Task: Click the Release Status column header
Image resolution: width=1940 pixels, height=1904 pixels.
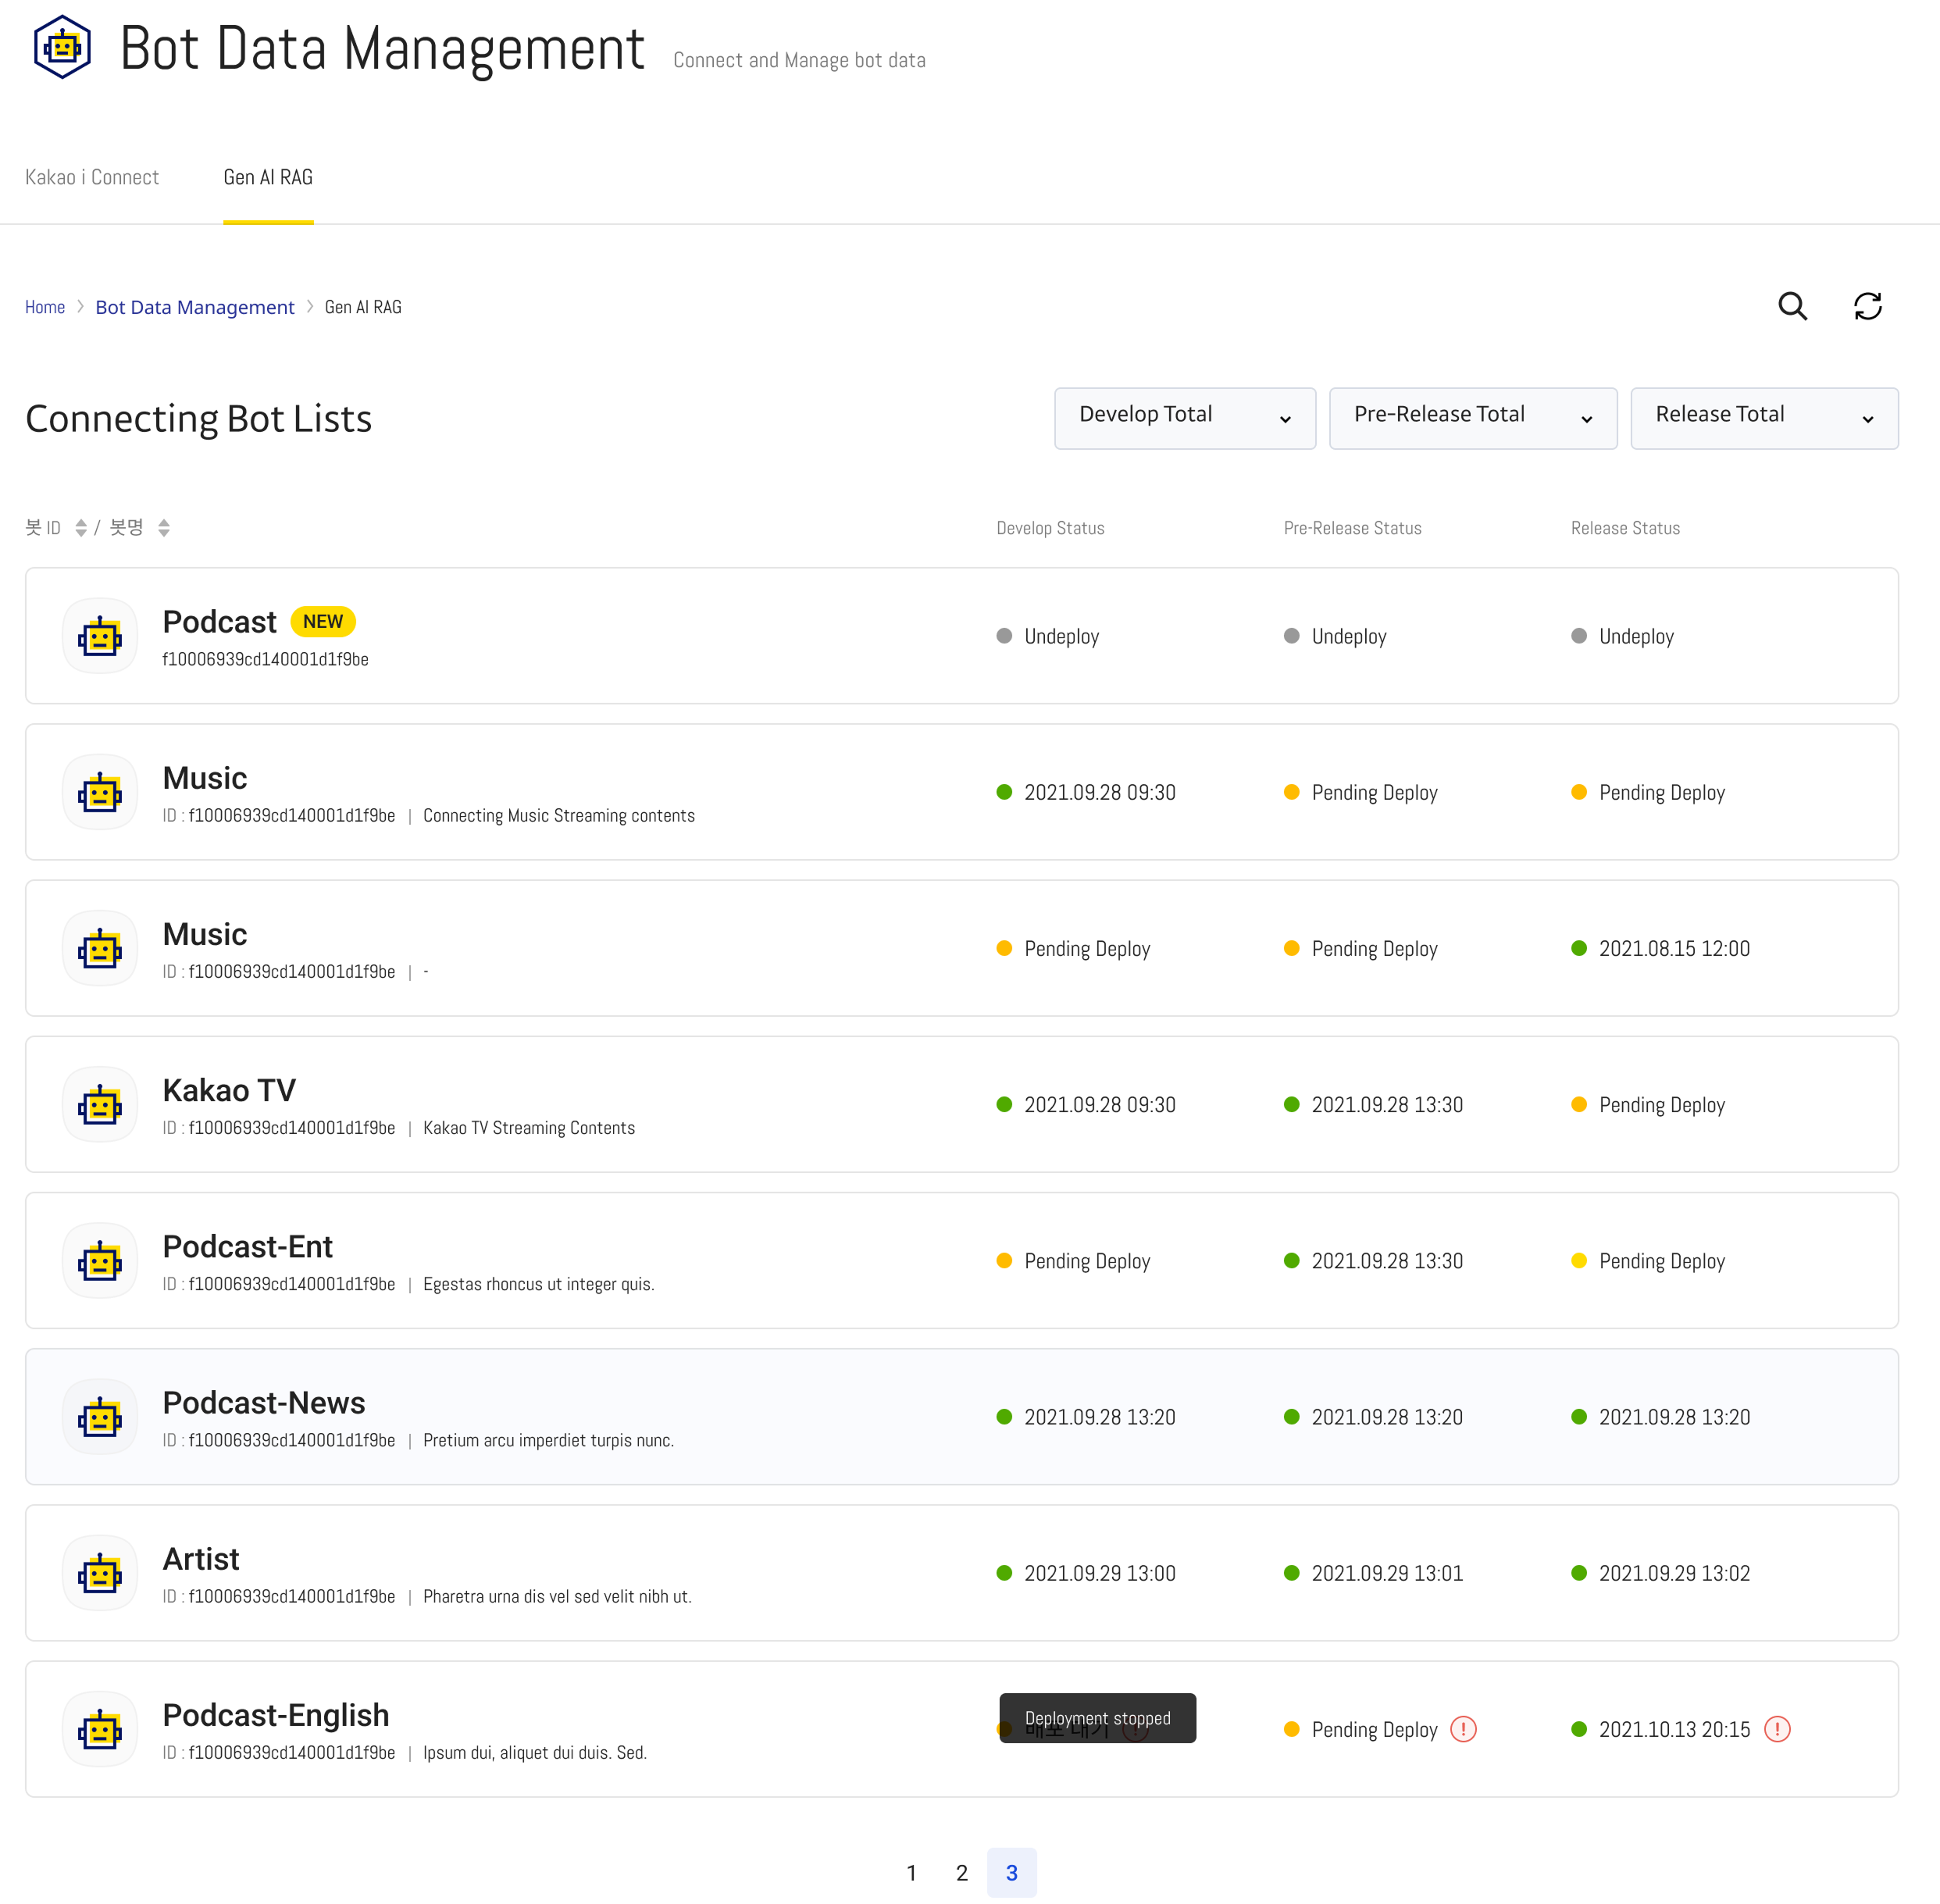Action: coord(1625,528)
